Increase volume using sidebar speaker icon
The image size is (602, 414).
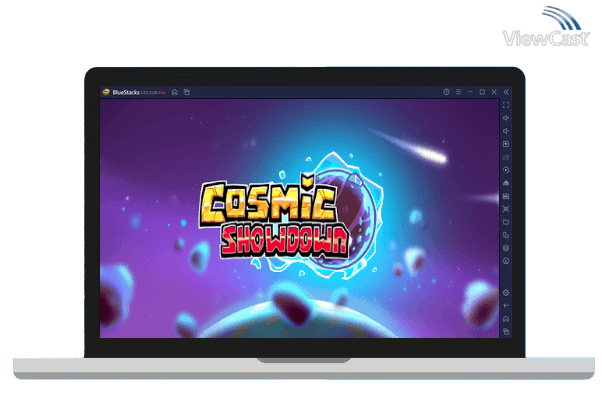coord(506,118)
